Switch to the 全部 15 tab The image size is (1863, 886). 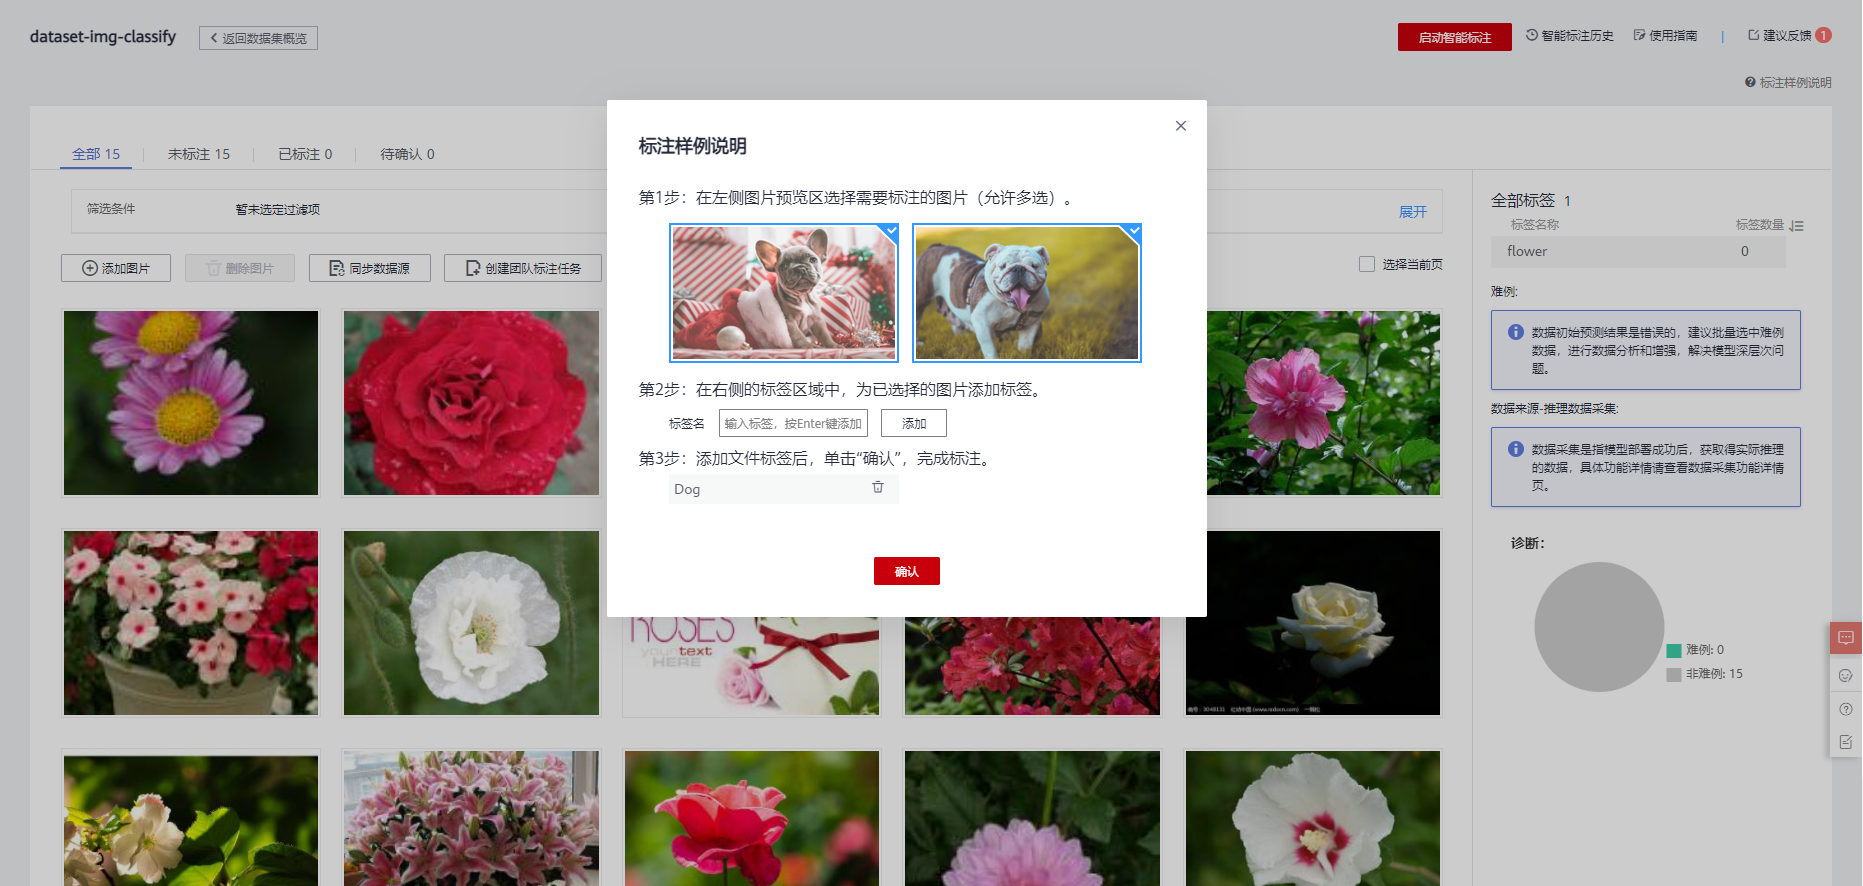[96, 154]
